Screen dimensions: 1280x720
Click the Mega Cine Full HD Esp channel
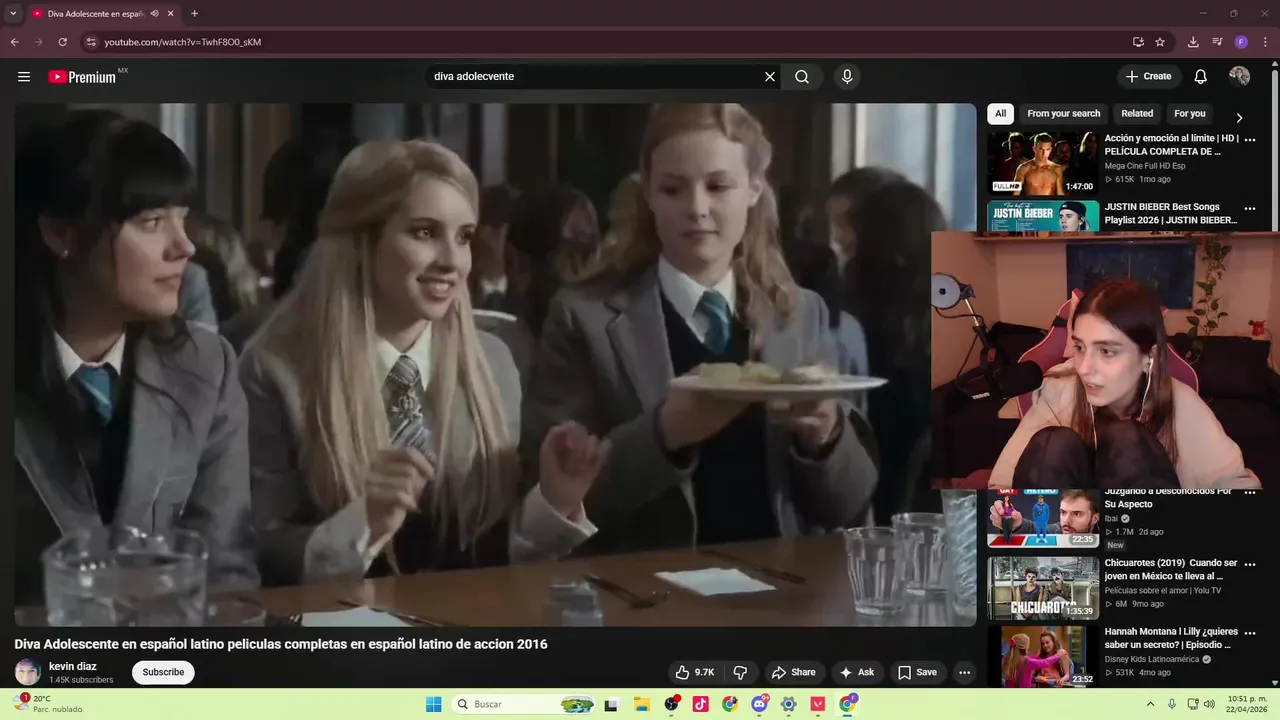tap(1144, 166)
